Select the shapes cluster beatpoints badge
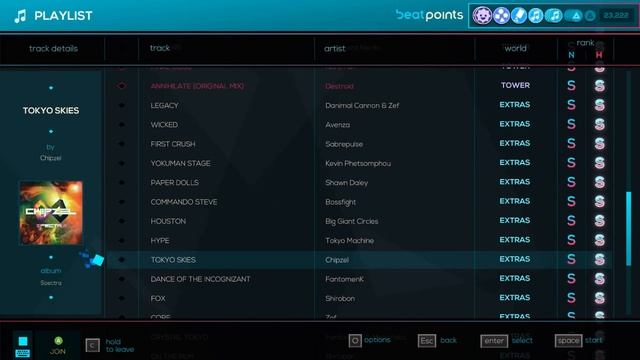This screenshot has width=640, height=360. [x=501, y=16]
